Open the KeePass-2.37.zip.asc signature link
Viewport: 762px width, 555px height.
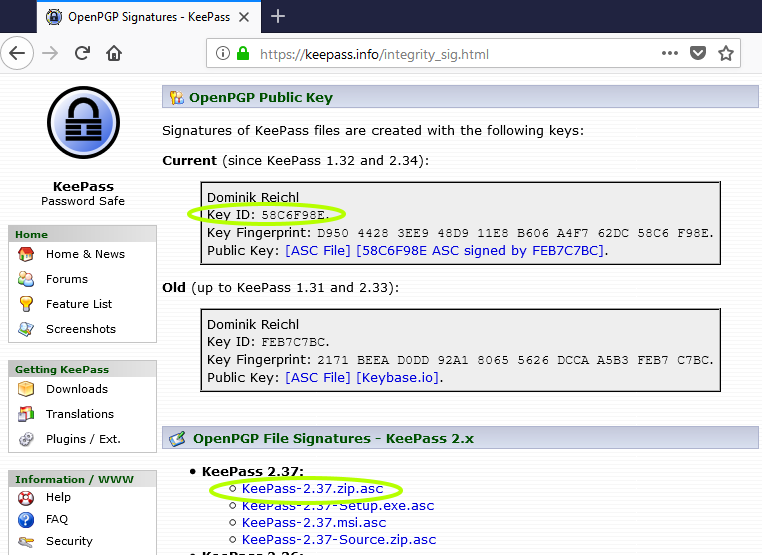pyautogui.click(x=312, y=489)
